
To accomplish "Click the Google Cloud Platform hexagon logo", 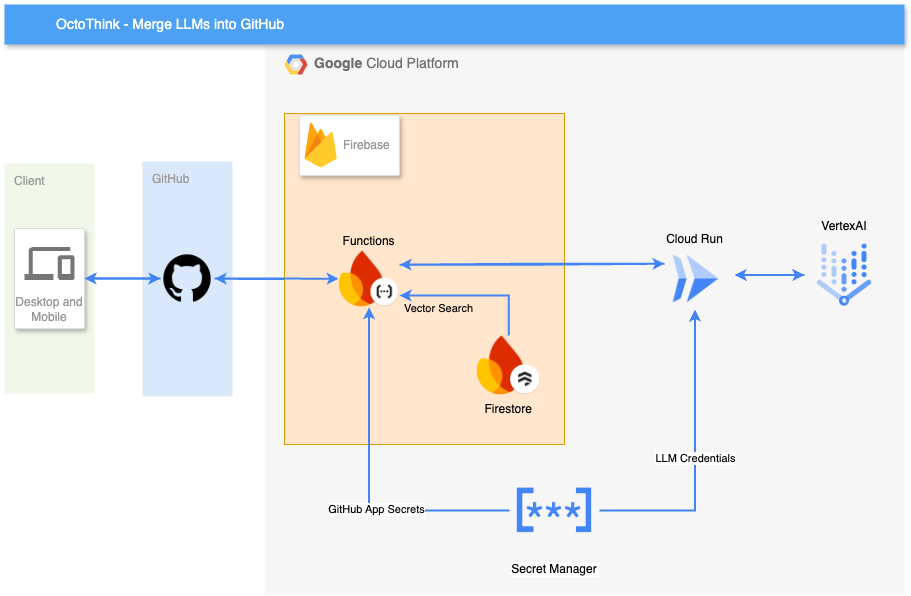I will point(296,64).
